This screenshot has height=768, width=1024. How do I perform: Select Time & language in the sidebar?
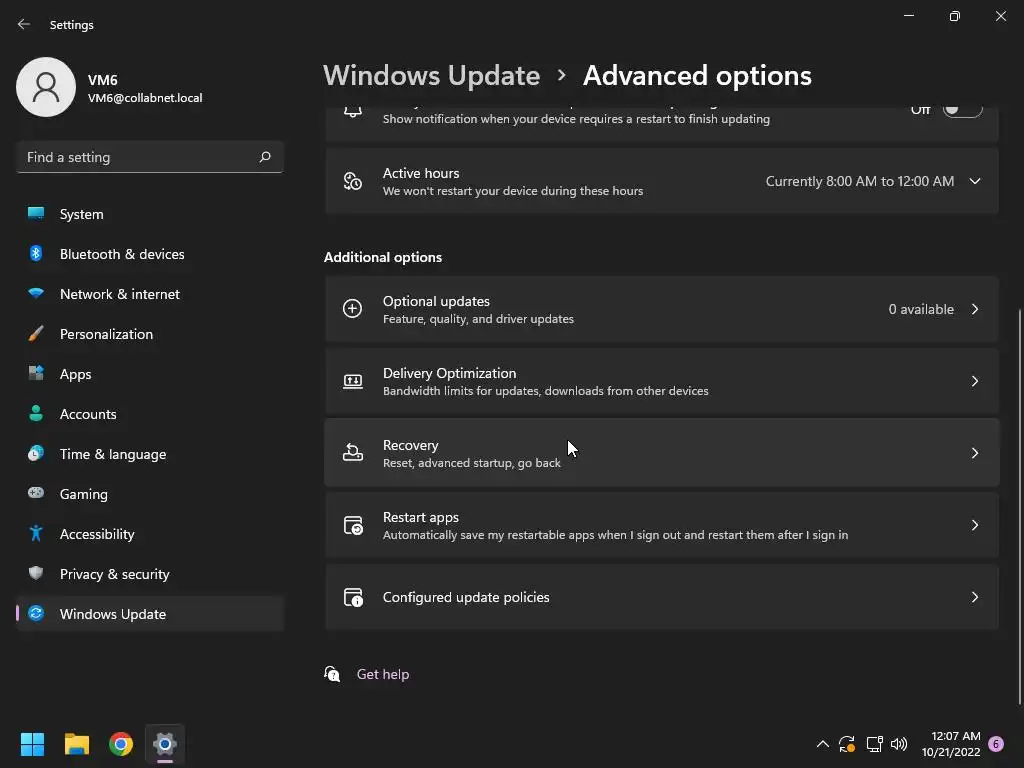(150, 454)
